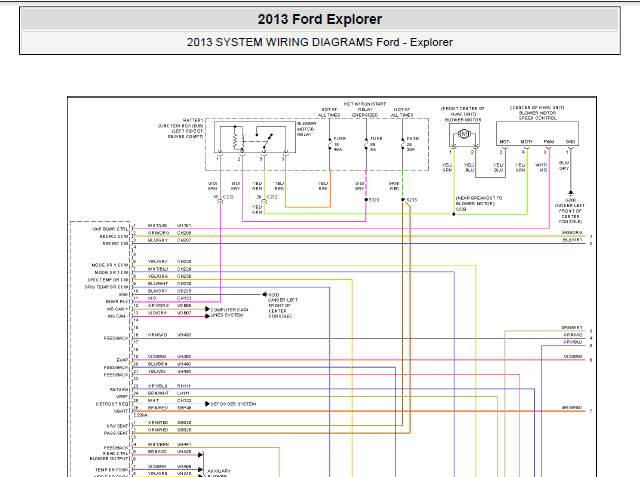Select the 5A fuse symbol
The image size is (640, 477).
click(366, 143)
